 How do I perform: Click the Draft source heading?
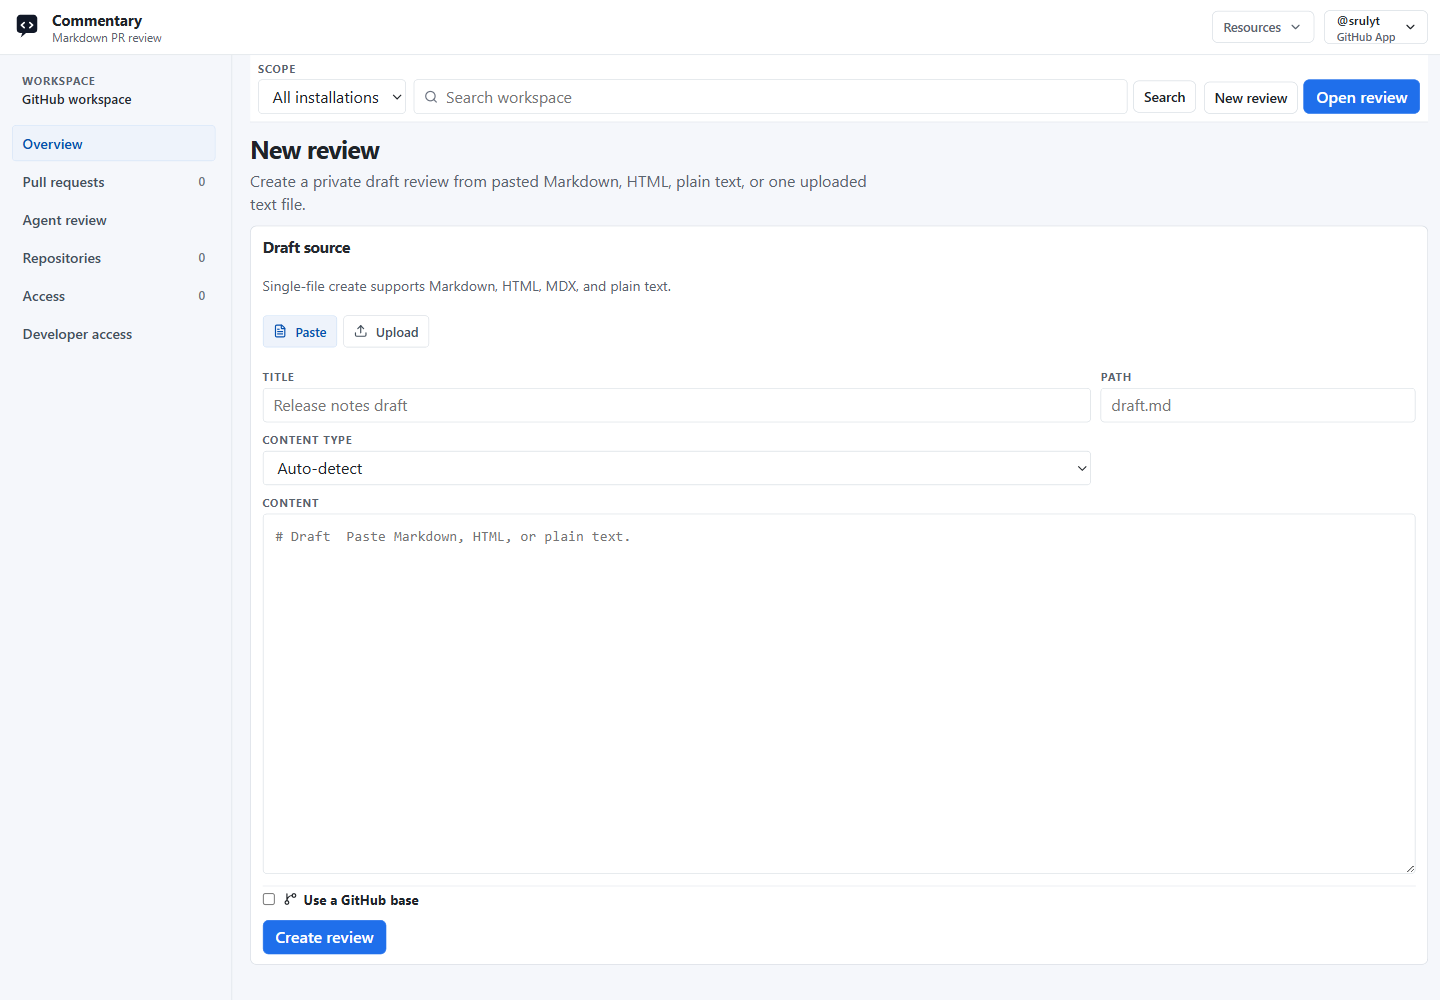point(307,248)
